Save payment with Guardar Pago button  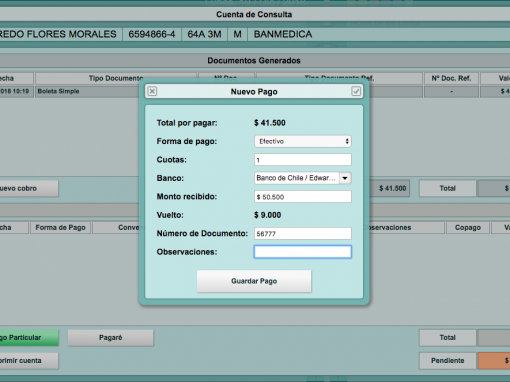pyautogui.click(x=254, y=281)
